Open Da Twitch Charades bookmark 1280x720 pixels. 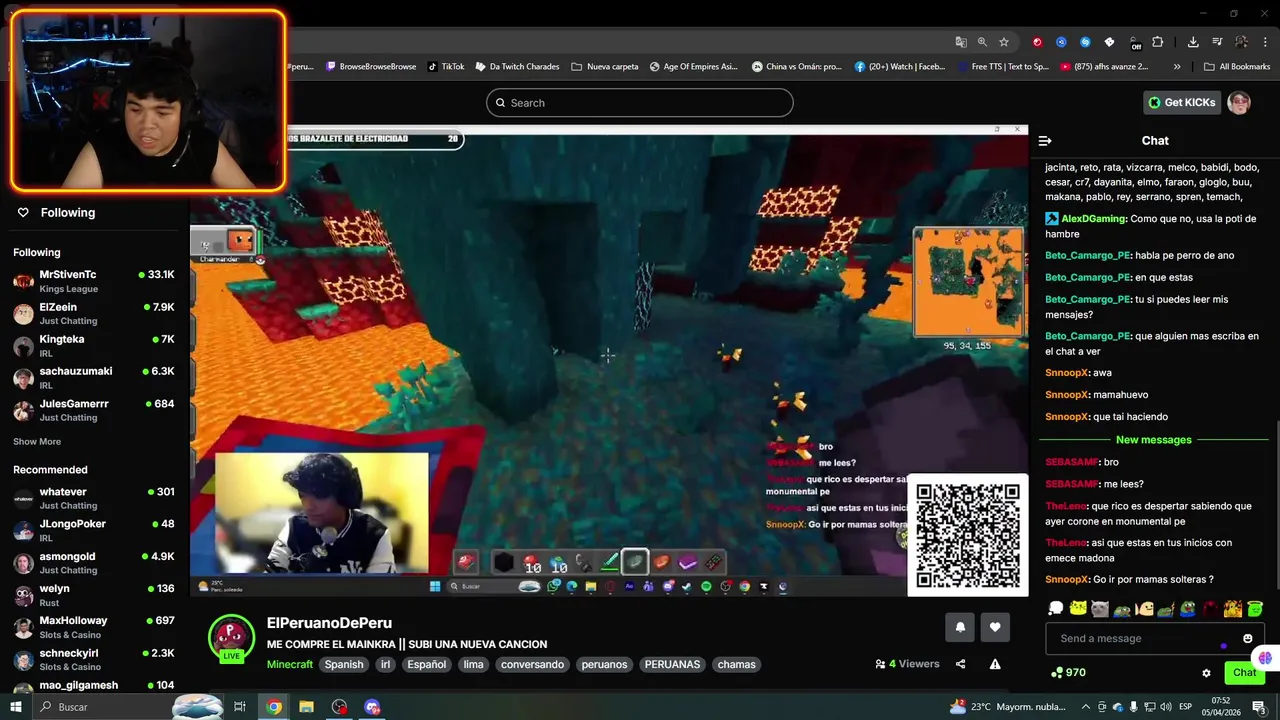(517, 67)
